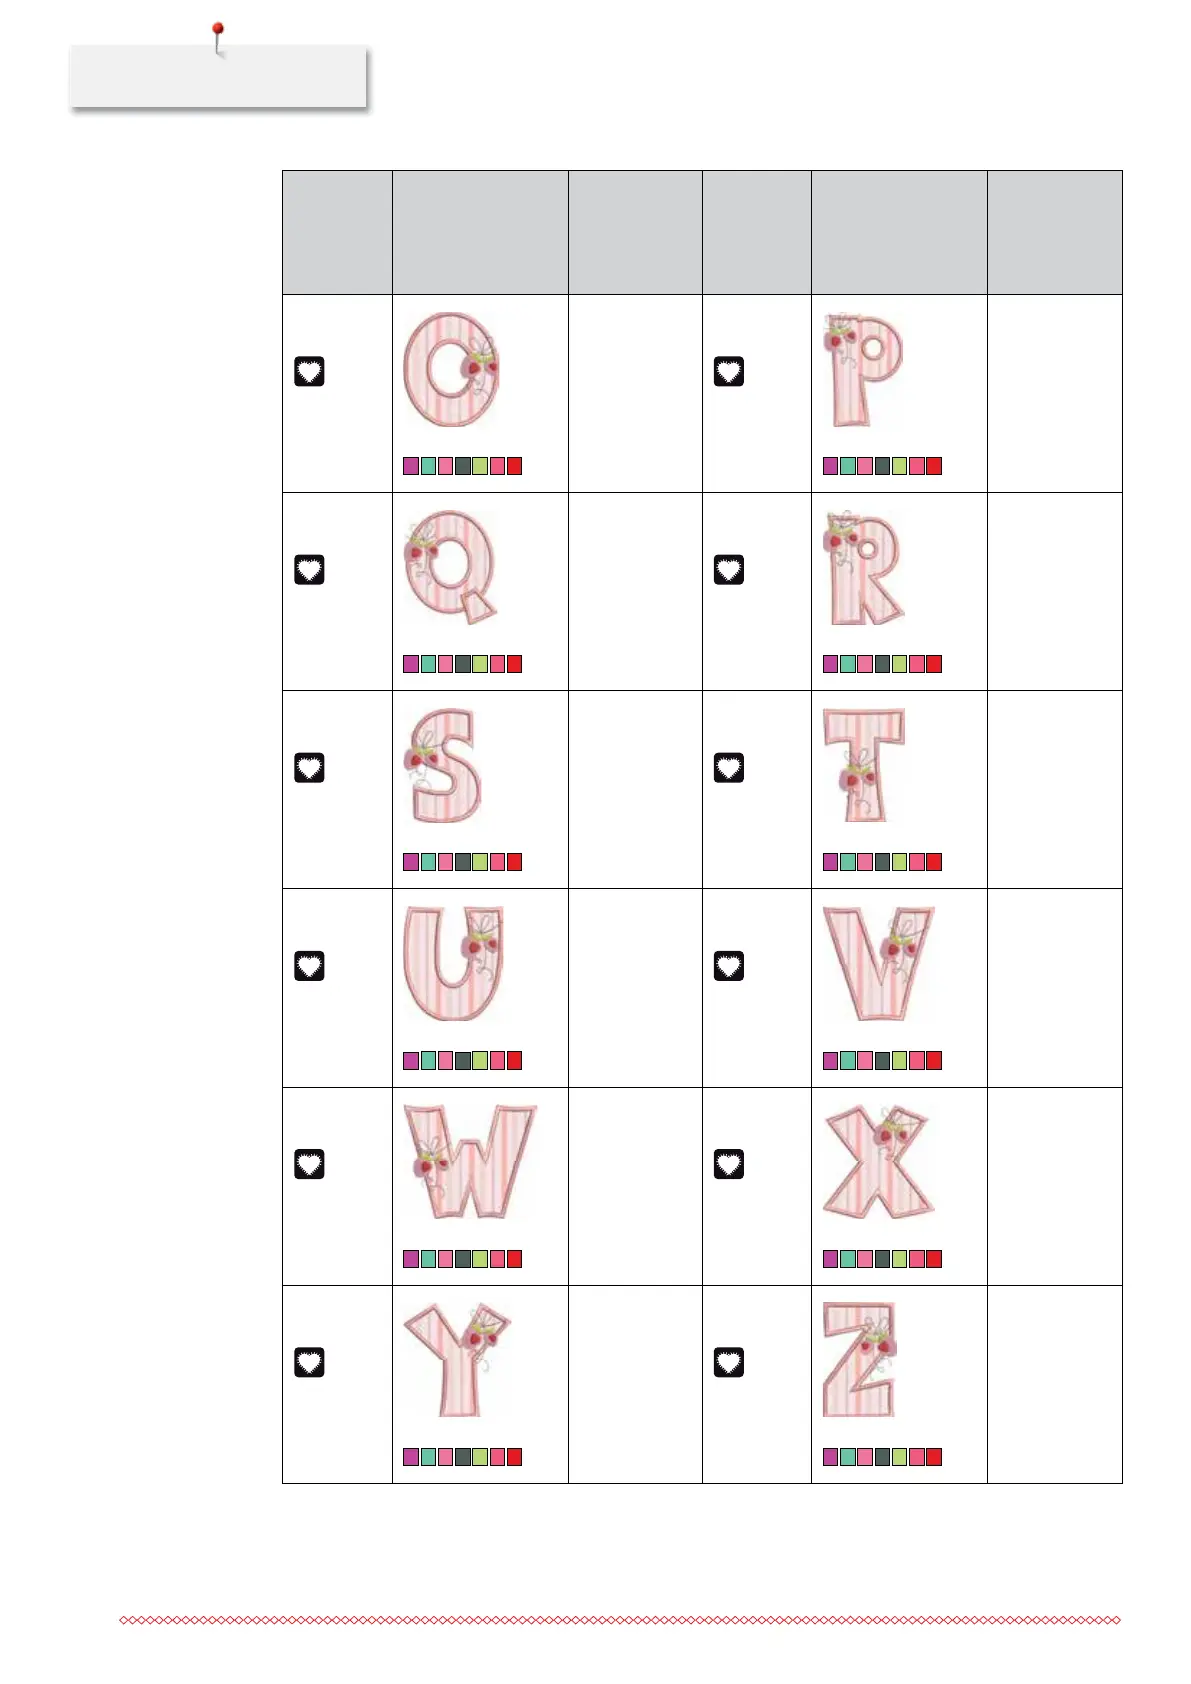Click the heart icon beside letter R

[728, 570]
